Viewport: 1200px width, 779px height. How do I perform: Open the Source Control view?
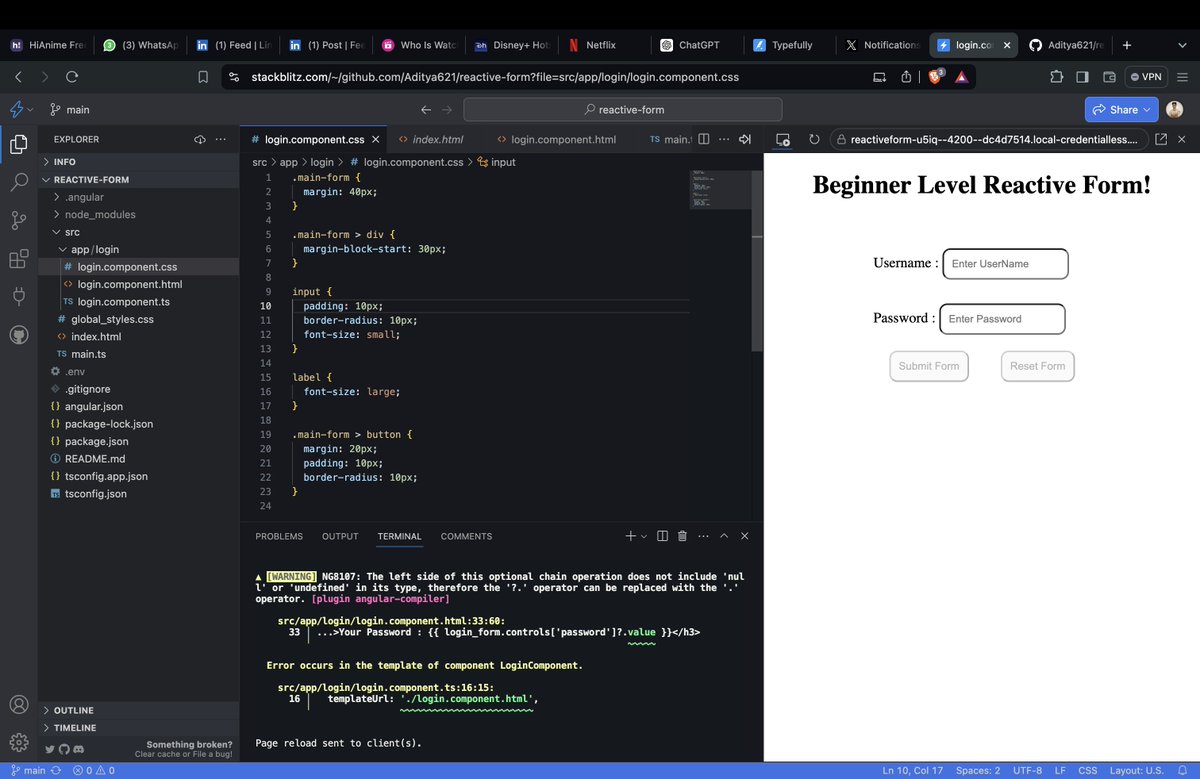[x=19, y=220]
